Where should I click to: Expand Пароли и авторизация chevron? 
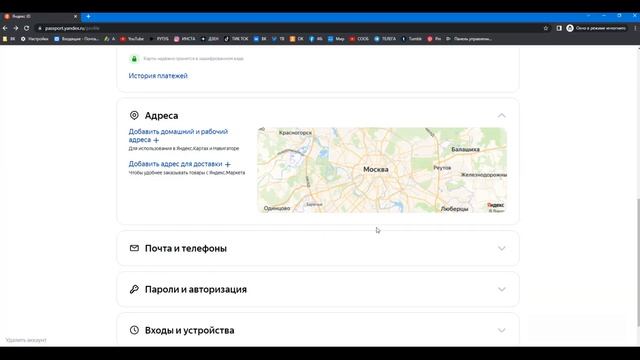coord(502,289)
